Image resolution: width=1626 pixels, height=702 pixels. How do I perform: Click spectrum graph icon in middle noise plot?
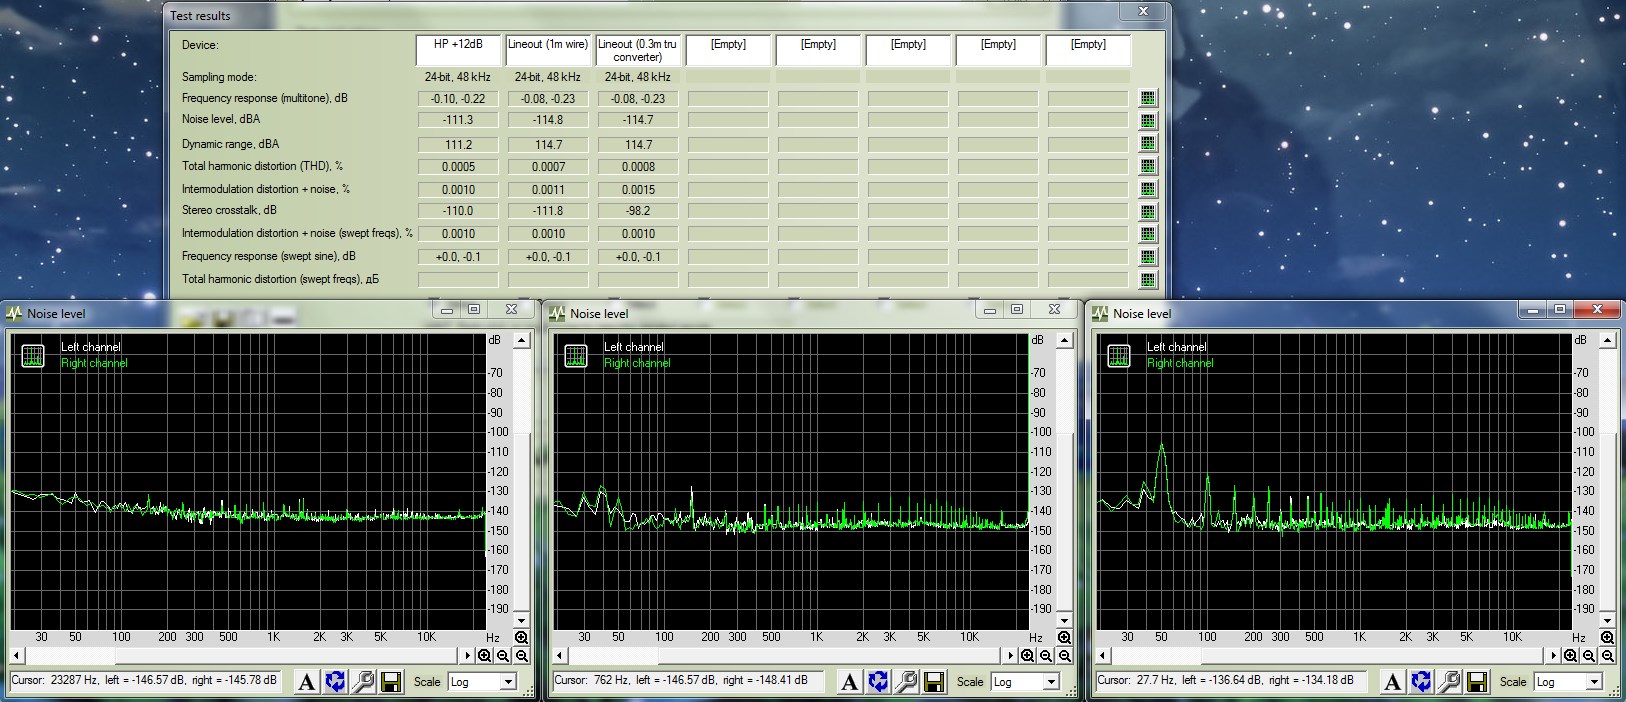[x=576, y=356]
